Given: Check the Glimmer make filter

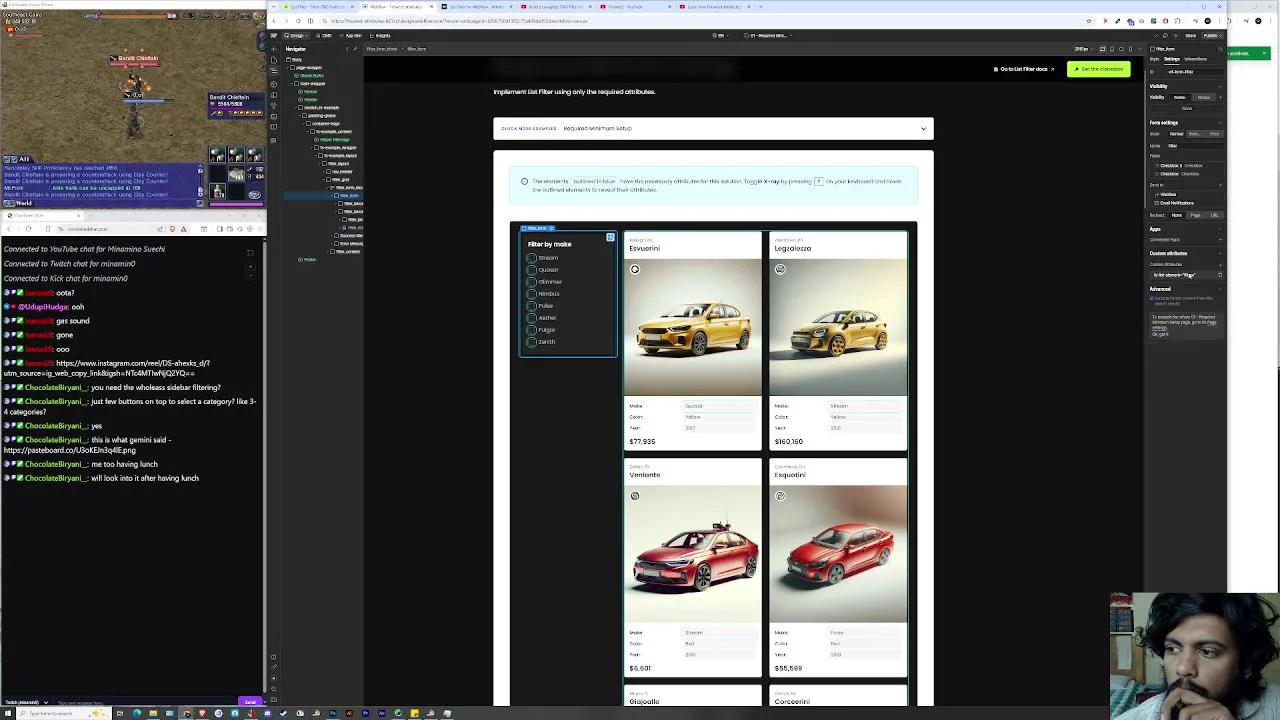Looking at the screenshot, I should pyautogui.click(x=531, y=282).
